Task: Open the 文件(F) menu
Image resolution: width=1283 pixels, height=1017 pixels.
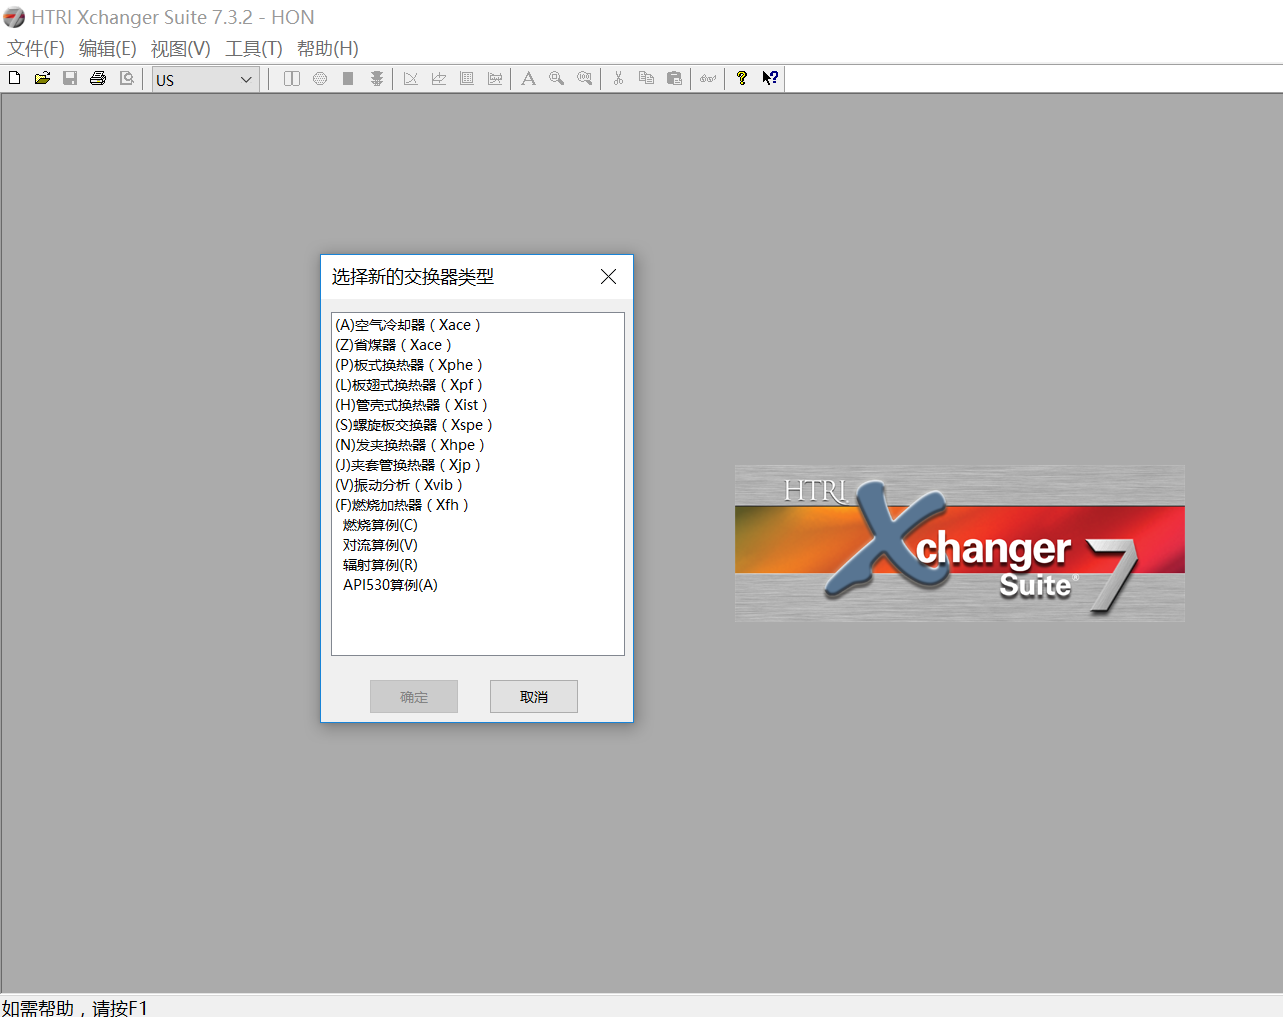Action: 36,49
